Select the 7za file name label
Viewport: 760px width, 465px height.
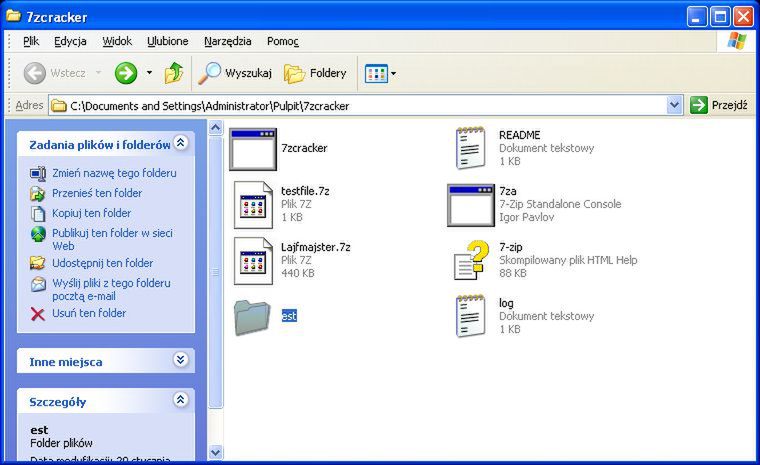(x=507, y=191)
